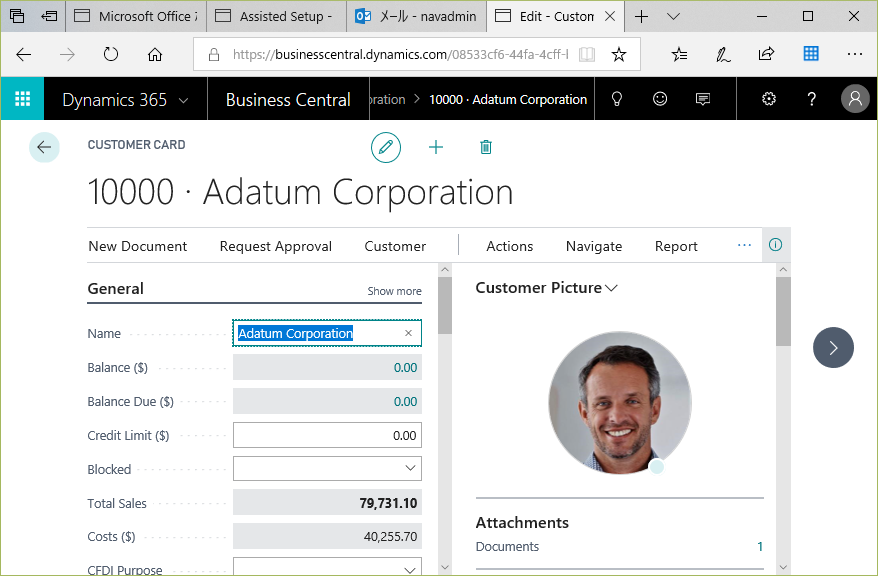This screenshot has width=878, height=576.
Task: Click the General section heading
Action: click(x=115, y=289)
